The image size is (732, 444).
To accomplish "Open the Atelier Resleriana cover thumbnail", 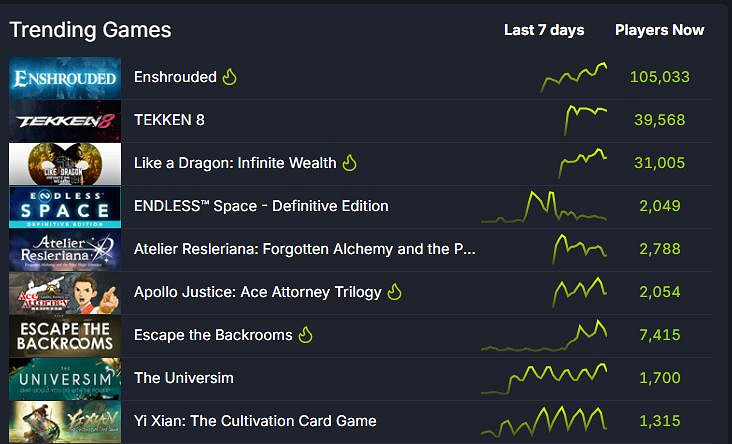I will (x=65, y=250).
